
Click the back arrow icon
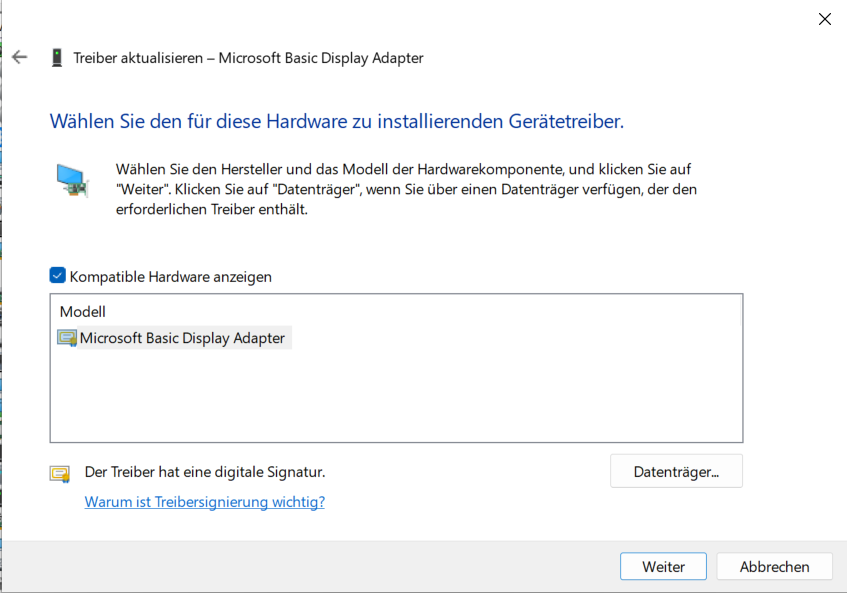pos(19,57)
